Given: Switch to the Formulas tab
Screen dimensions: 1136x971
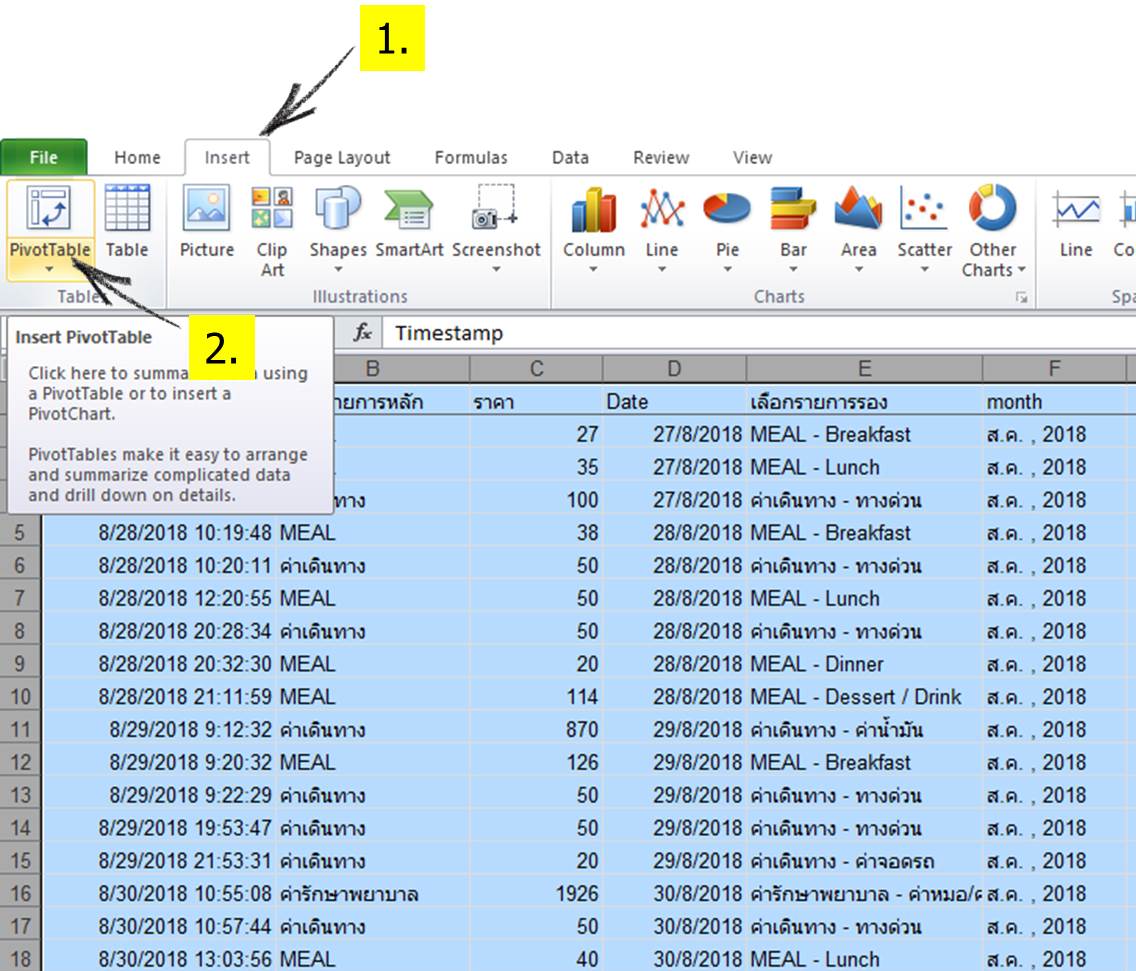Looking at the screenshot, I should pos(471,157).
